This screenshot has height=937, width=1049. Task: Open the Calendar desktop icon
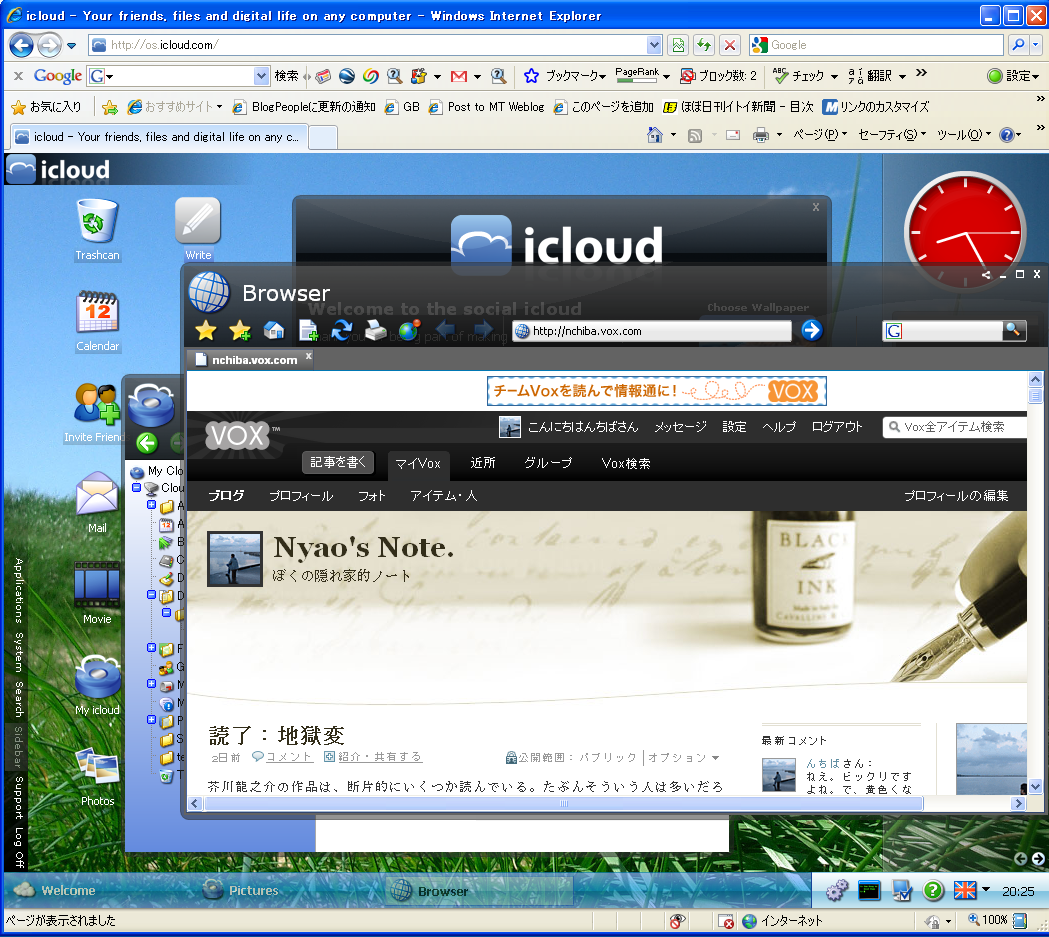tap(97, 321)
